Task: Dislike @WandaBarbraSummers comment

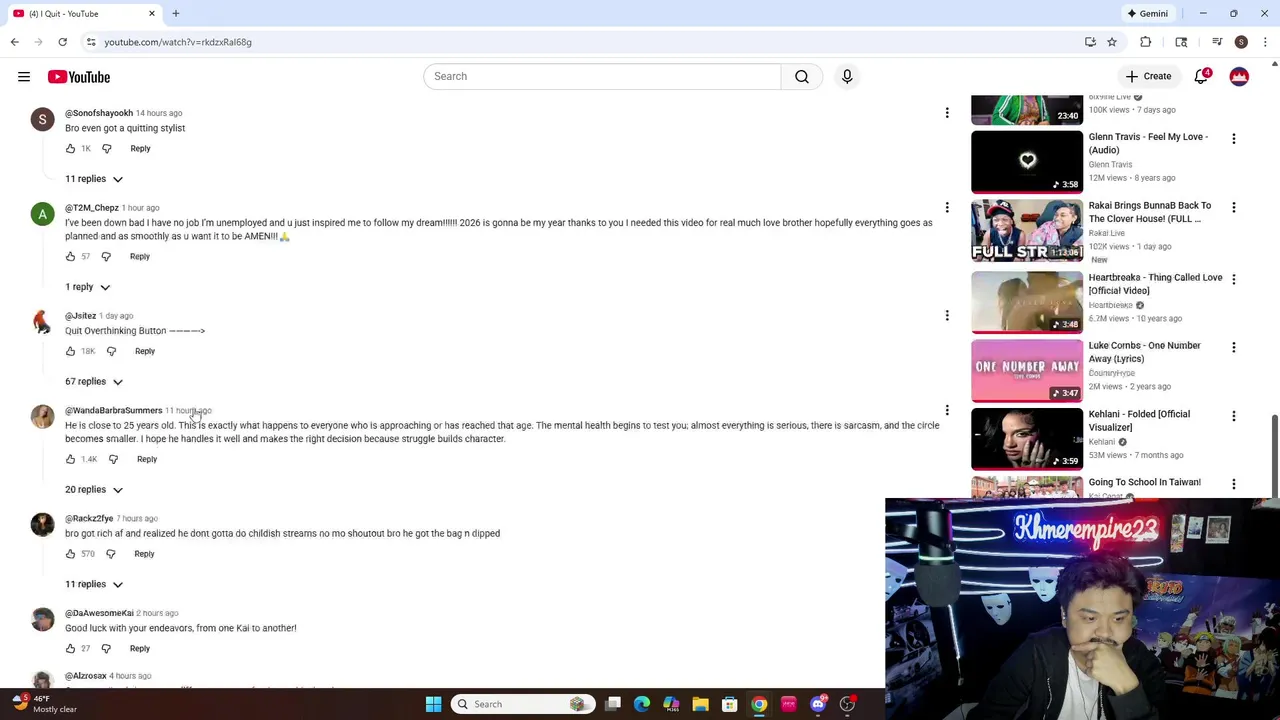Action: [113, 459]
